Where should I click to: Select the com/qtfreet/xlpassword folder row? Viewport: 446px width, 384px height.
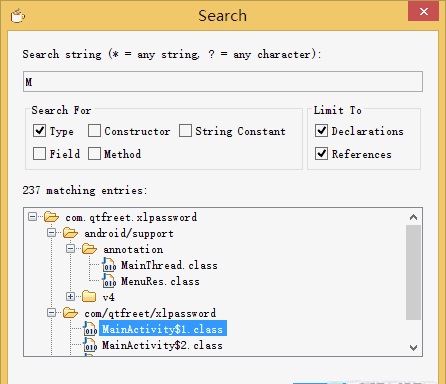pos(150,313)
